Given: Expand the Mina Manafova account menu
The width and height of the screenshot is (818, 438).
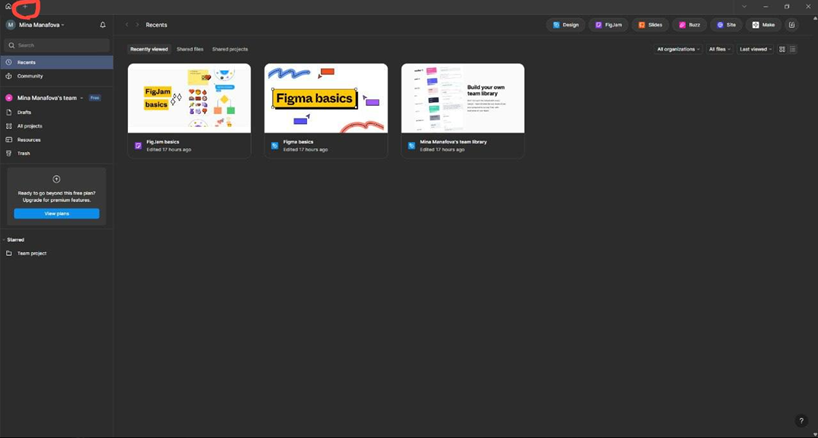Looking at the screenshot, I should point(40,25).
